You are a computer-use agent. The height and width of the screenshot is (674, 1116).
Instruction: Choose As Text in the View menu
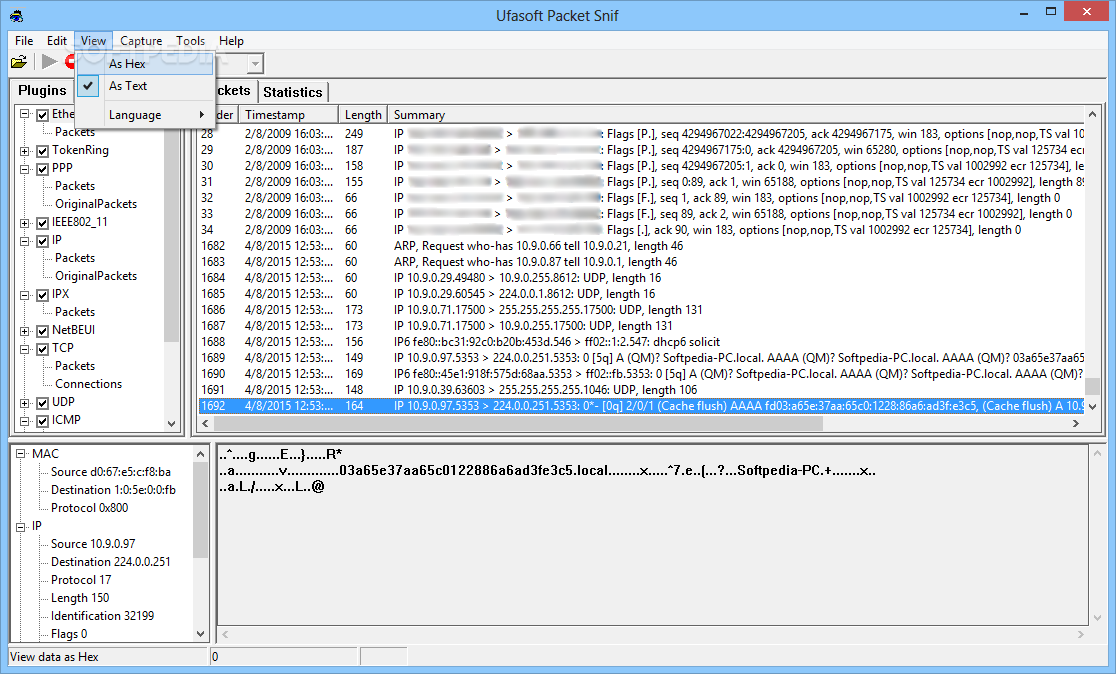tap(145, 86)
